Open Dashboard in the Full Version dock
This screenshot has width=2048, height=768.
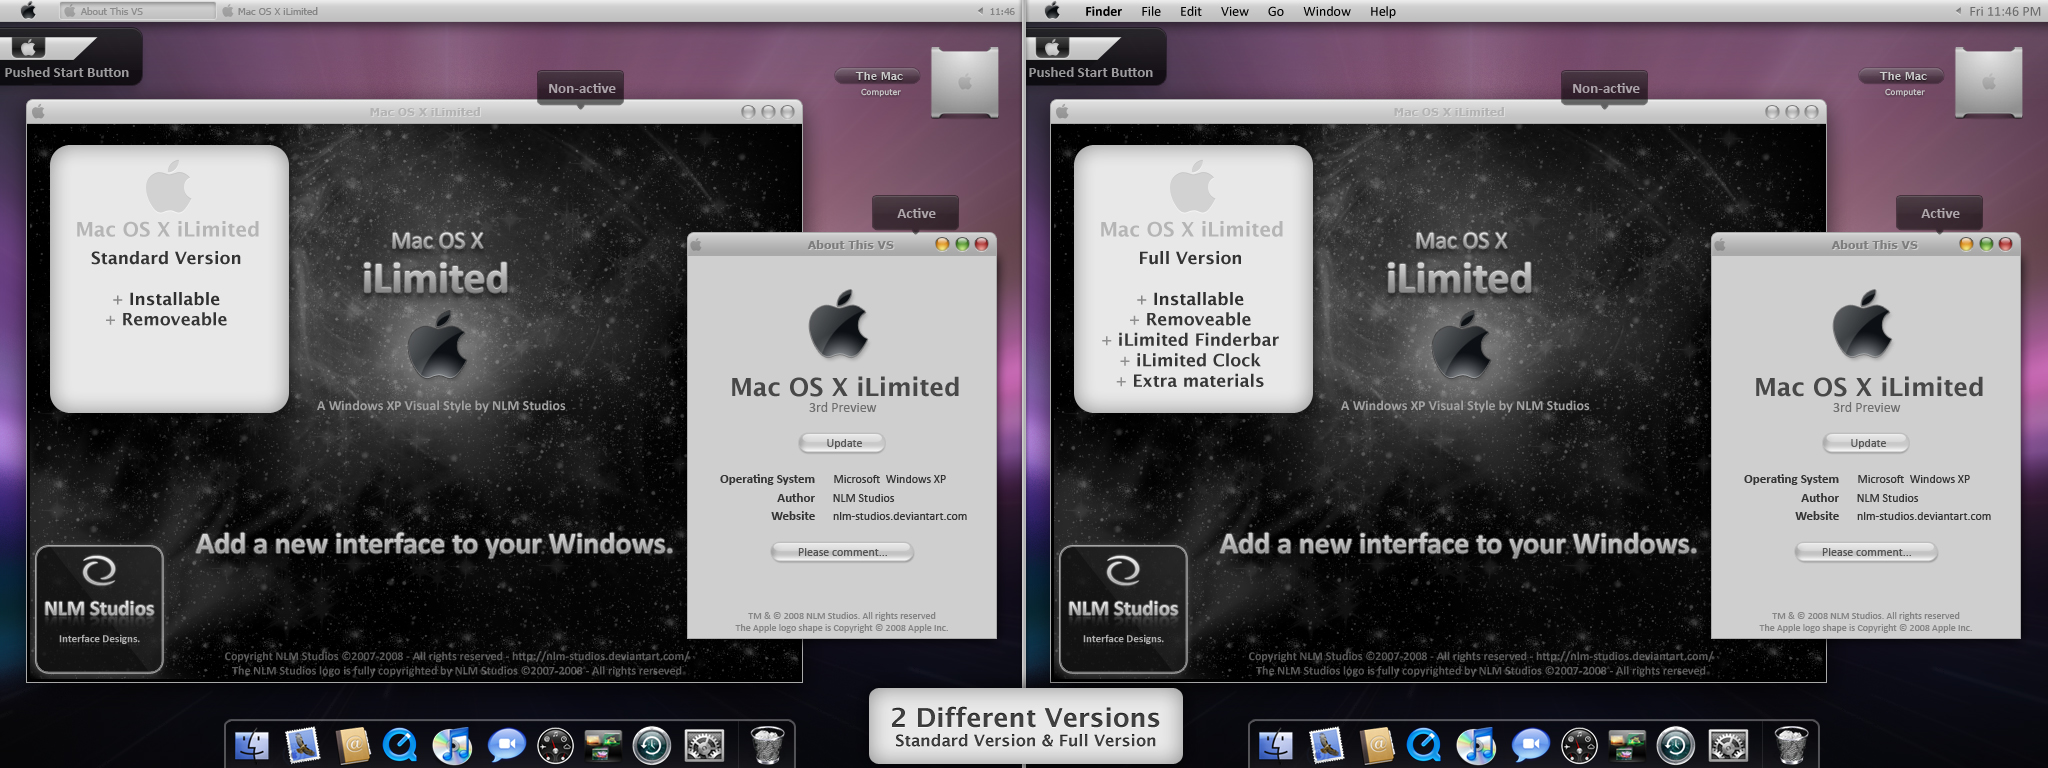click(1579, 746)
